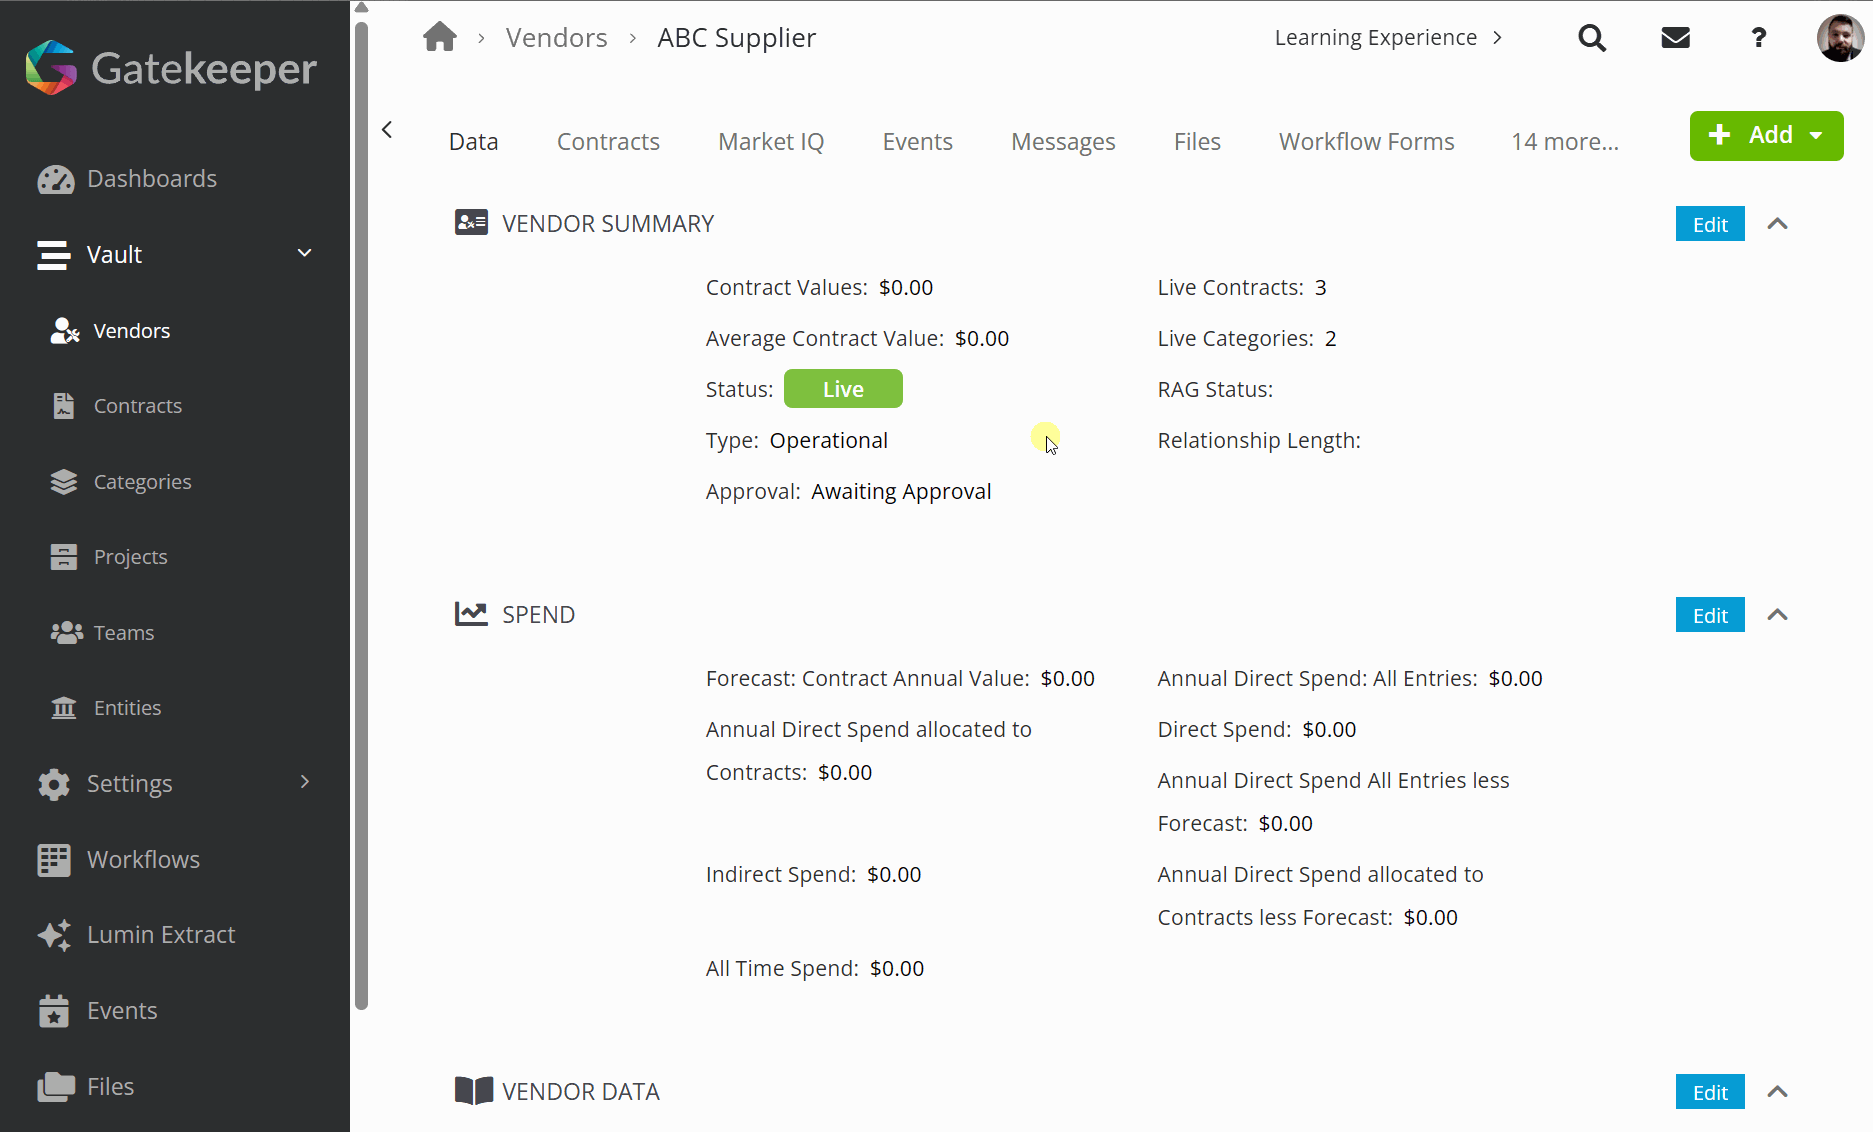Image resolution: width=1873 pixels, height=1132 pixels.
Task: Open the search magnifier icon
Action: coord(1592,38)
